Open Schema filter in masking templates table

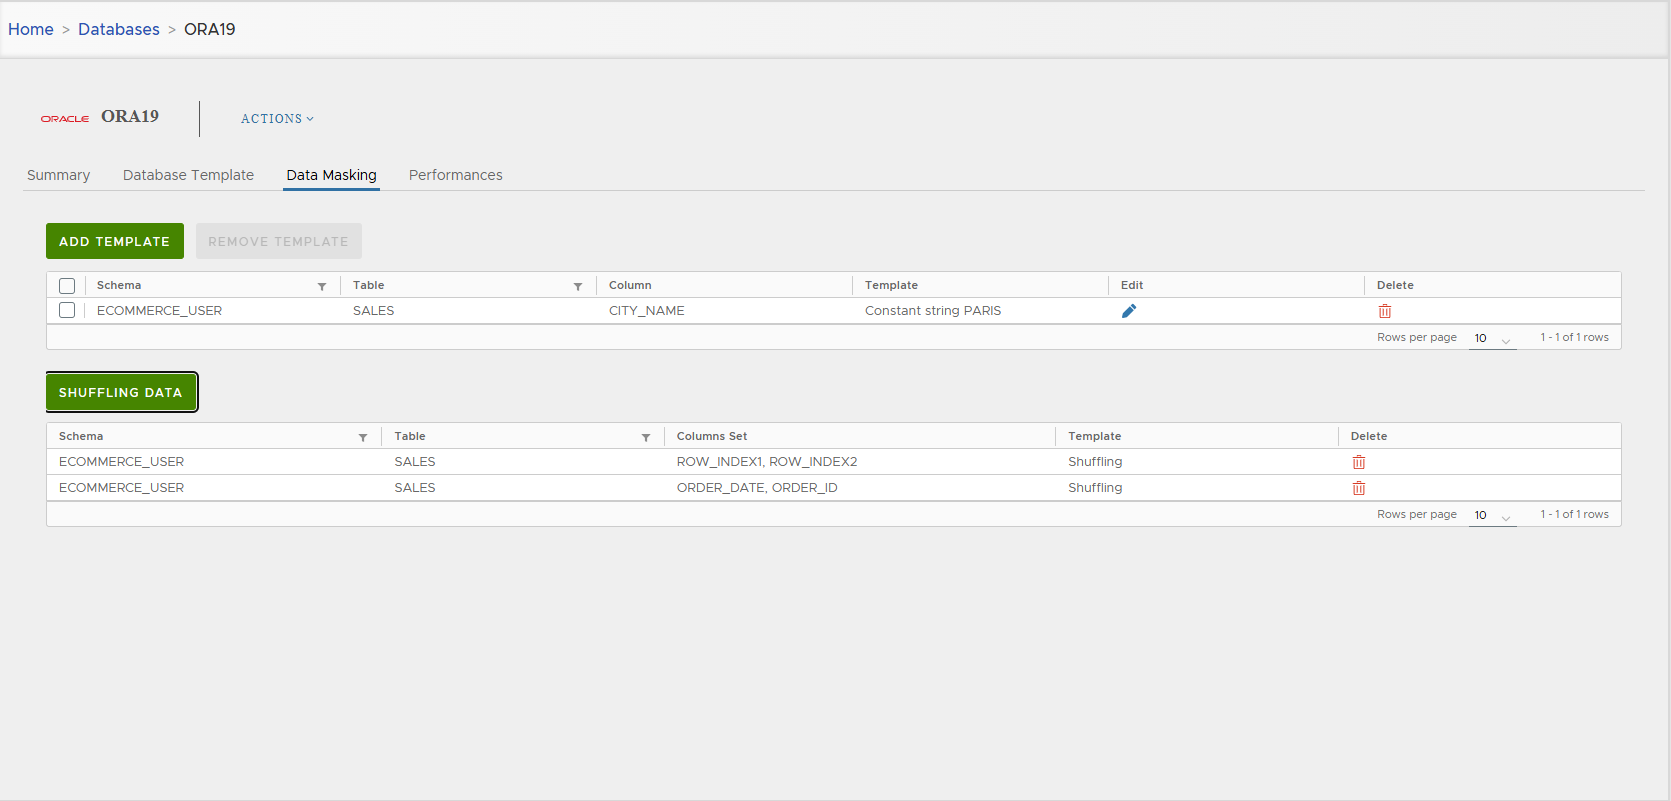322,286
